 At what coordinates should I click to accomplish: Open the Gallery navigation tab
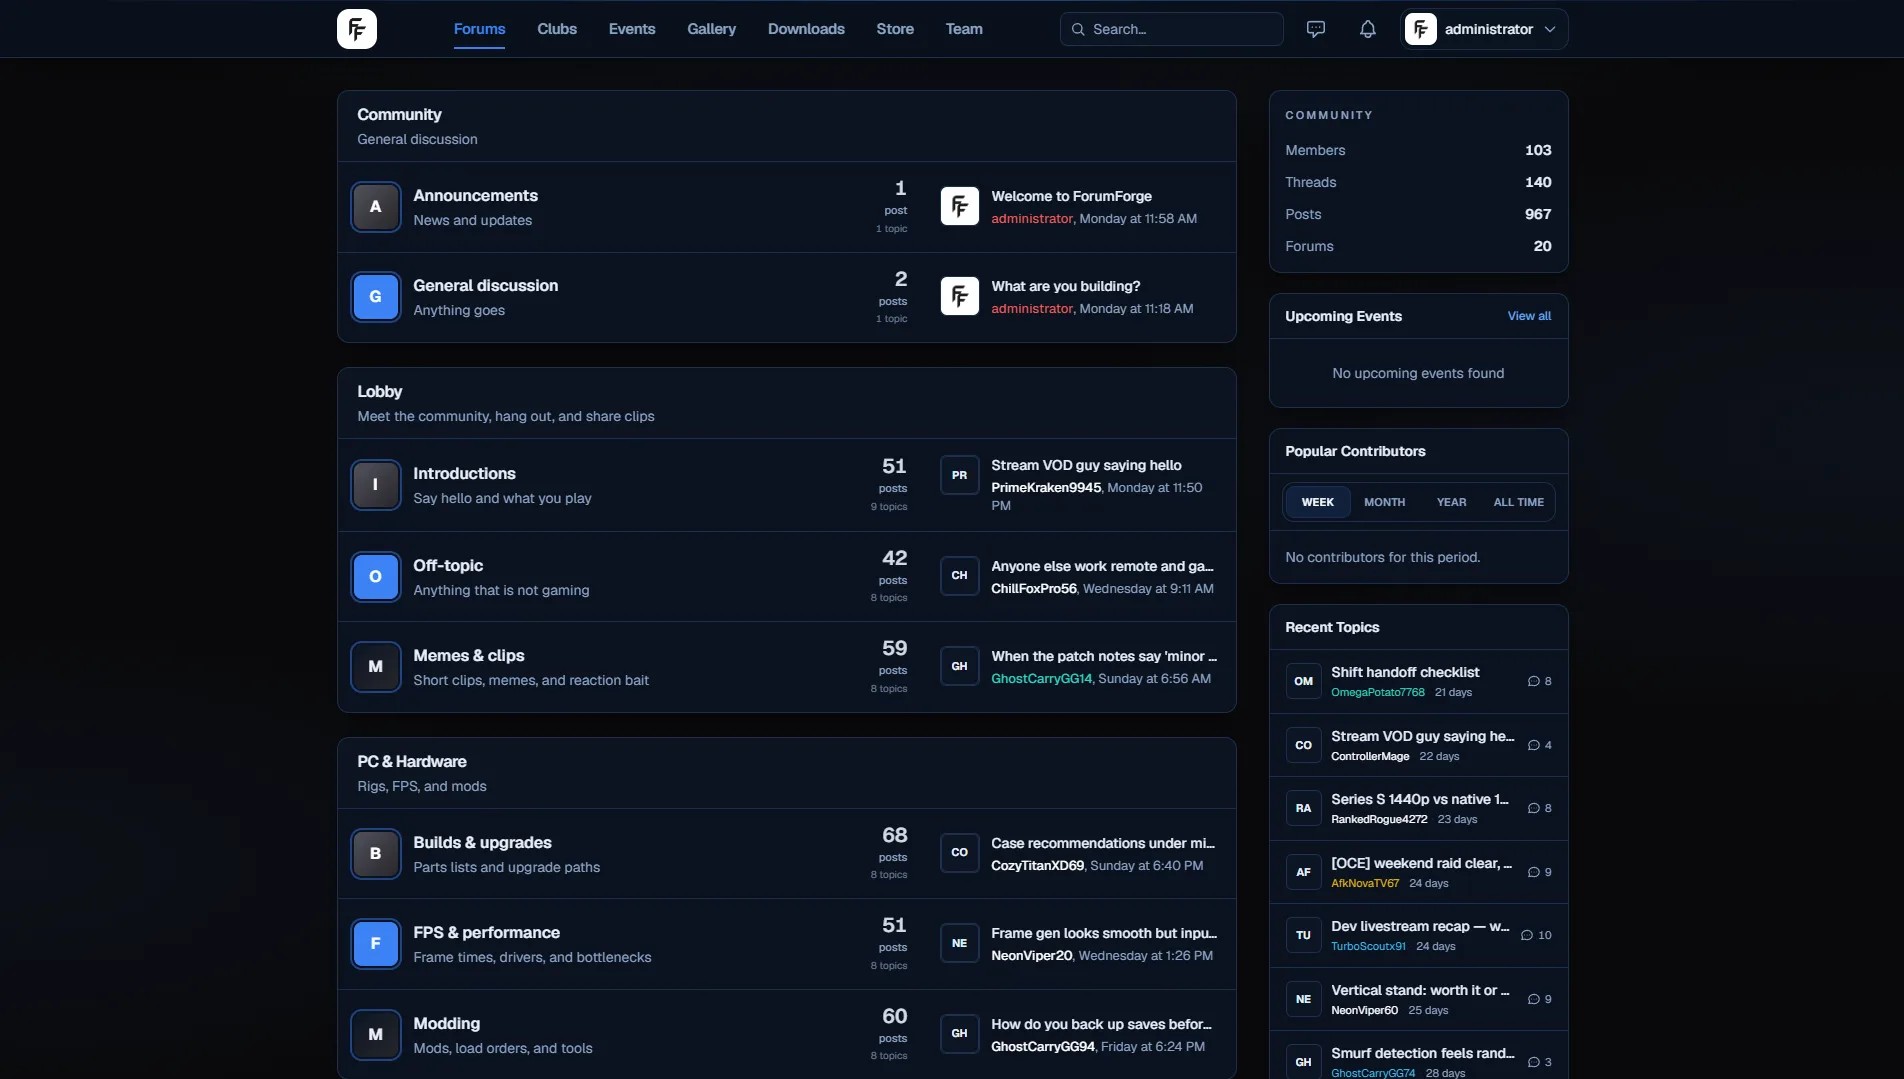(x=711, y=29)
